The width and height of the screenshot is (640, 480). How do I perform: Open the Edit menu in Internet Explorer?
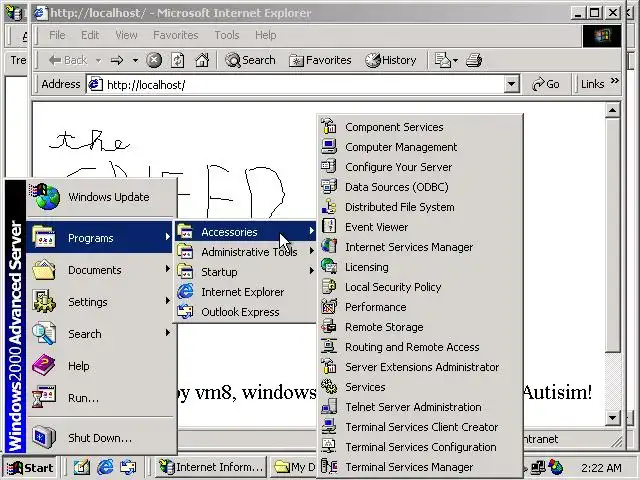[x=90, y=35]
